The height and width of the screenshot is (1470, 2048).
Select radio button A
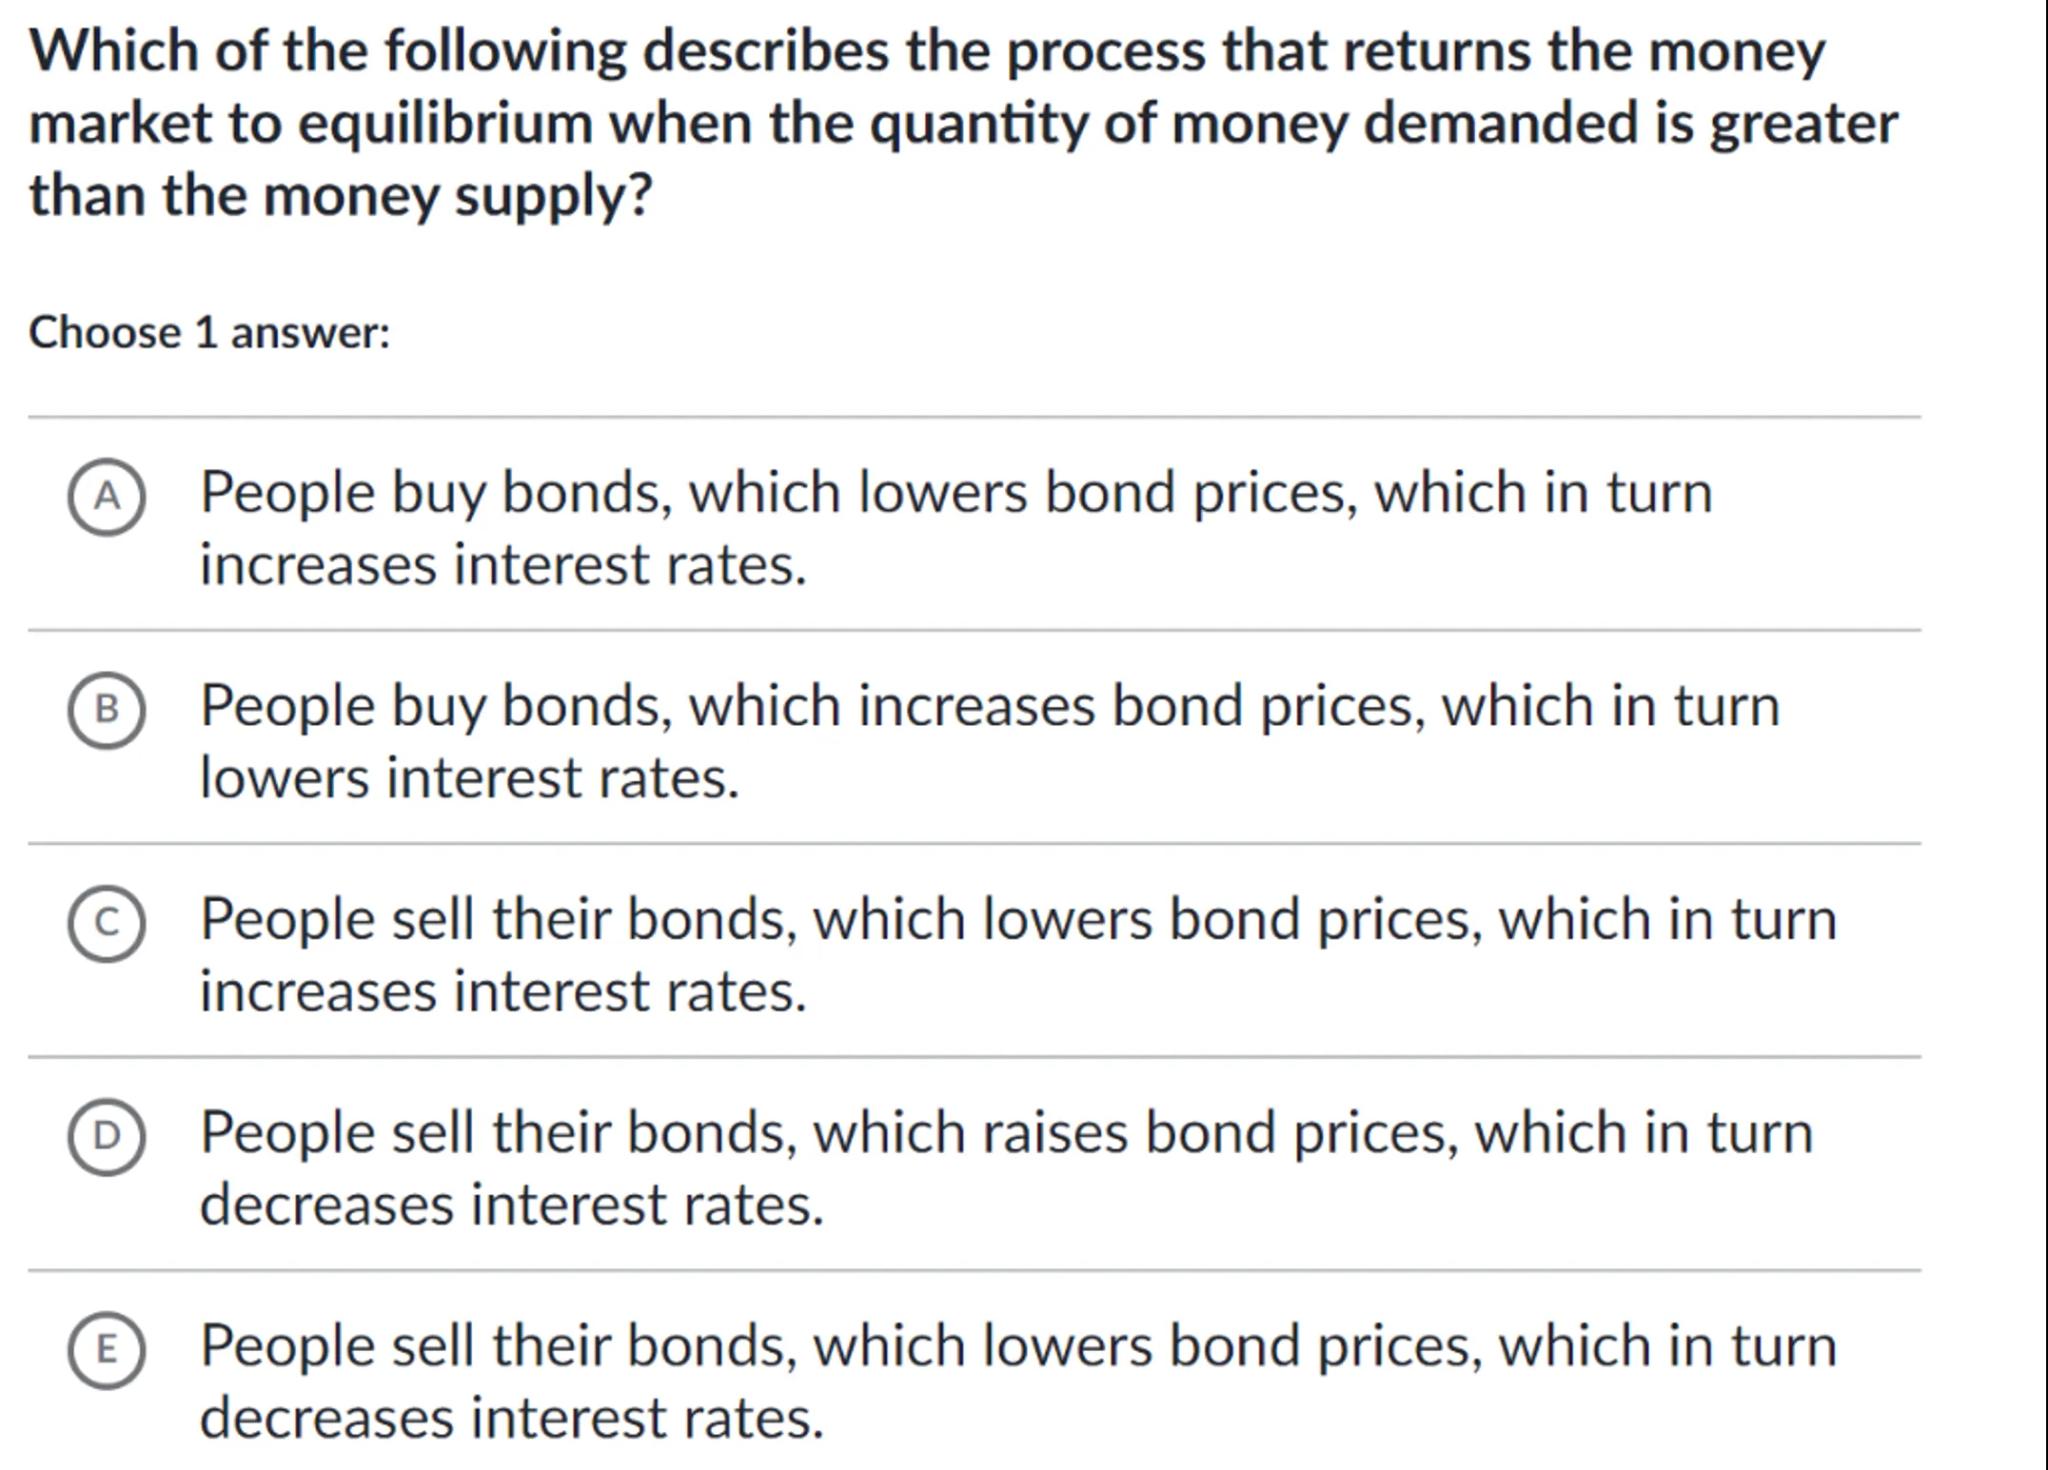point(107,497)
